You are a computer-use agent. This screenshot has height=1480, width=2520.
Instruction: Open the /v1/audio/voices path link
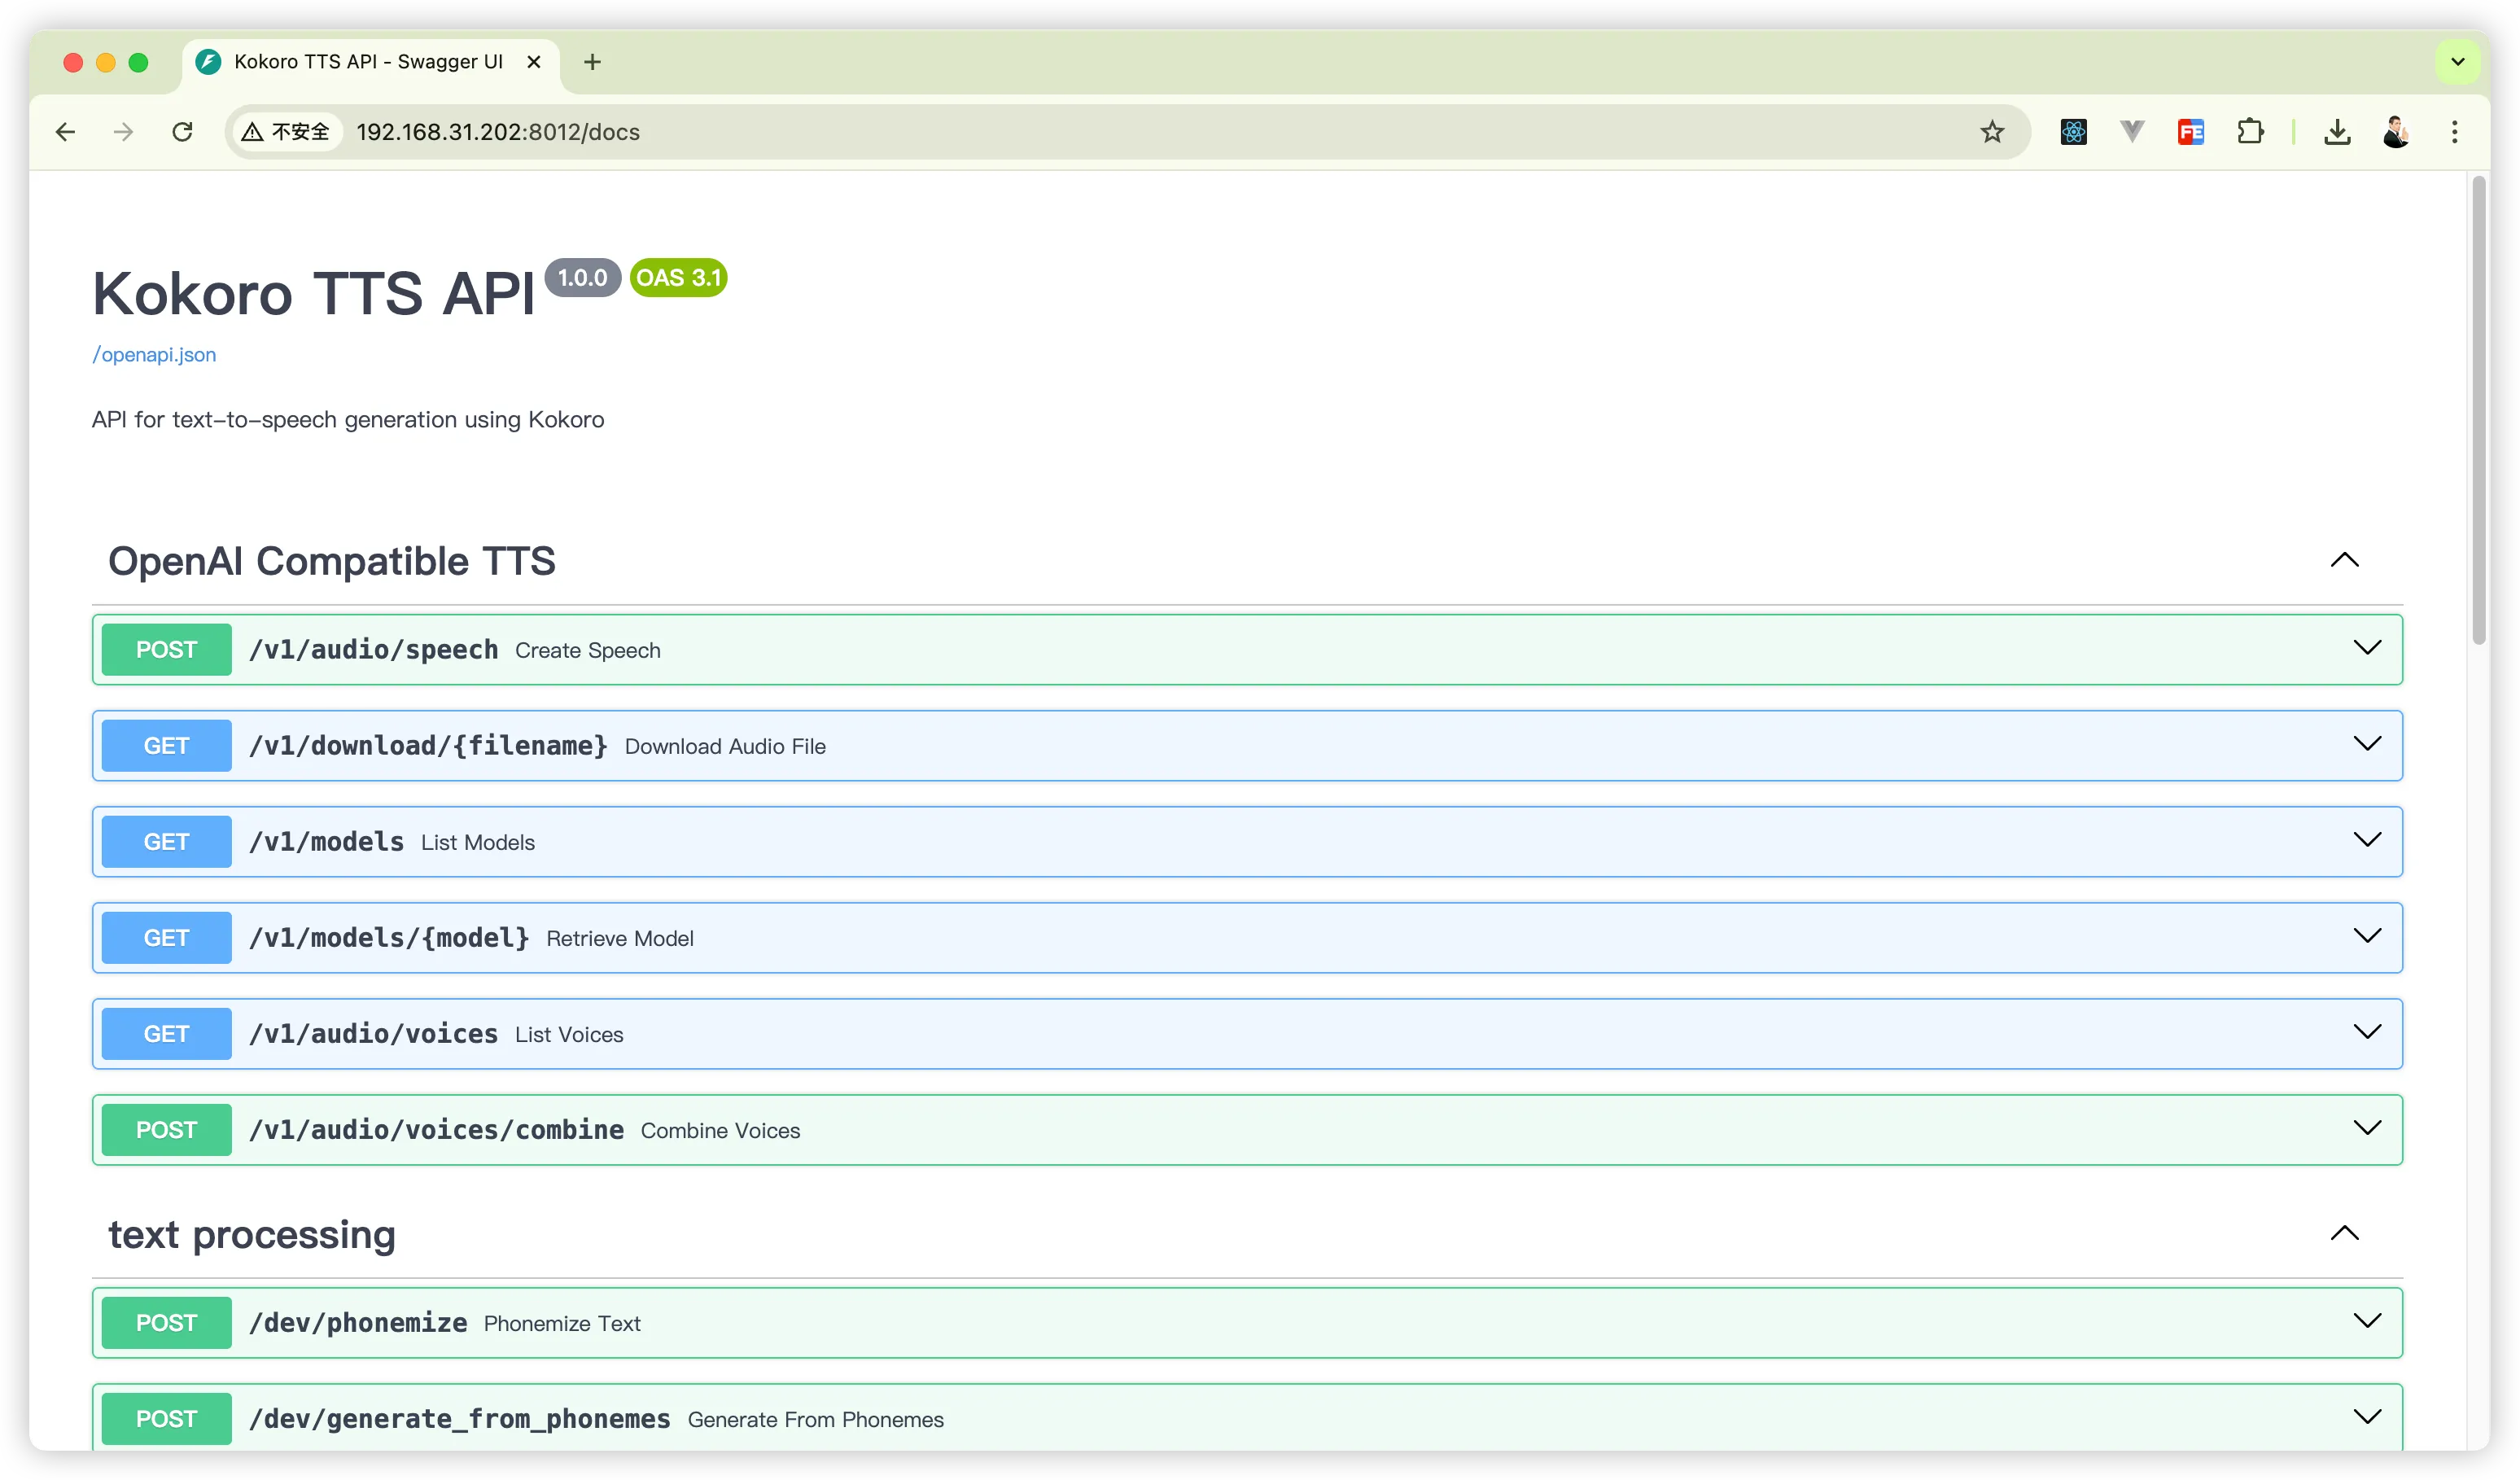coord(373,1034)
